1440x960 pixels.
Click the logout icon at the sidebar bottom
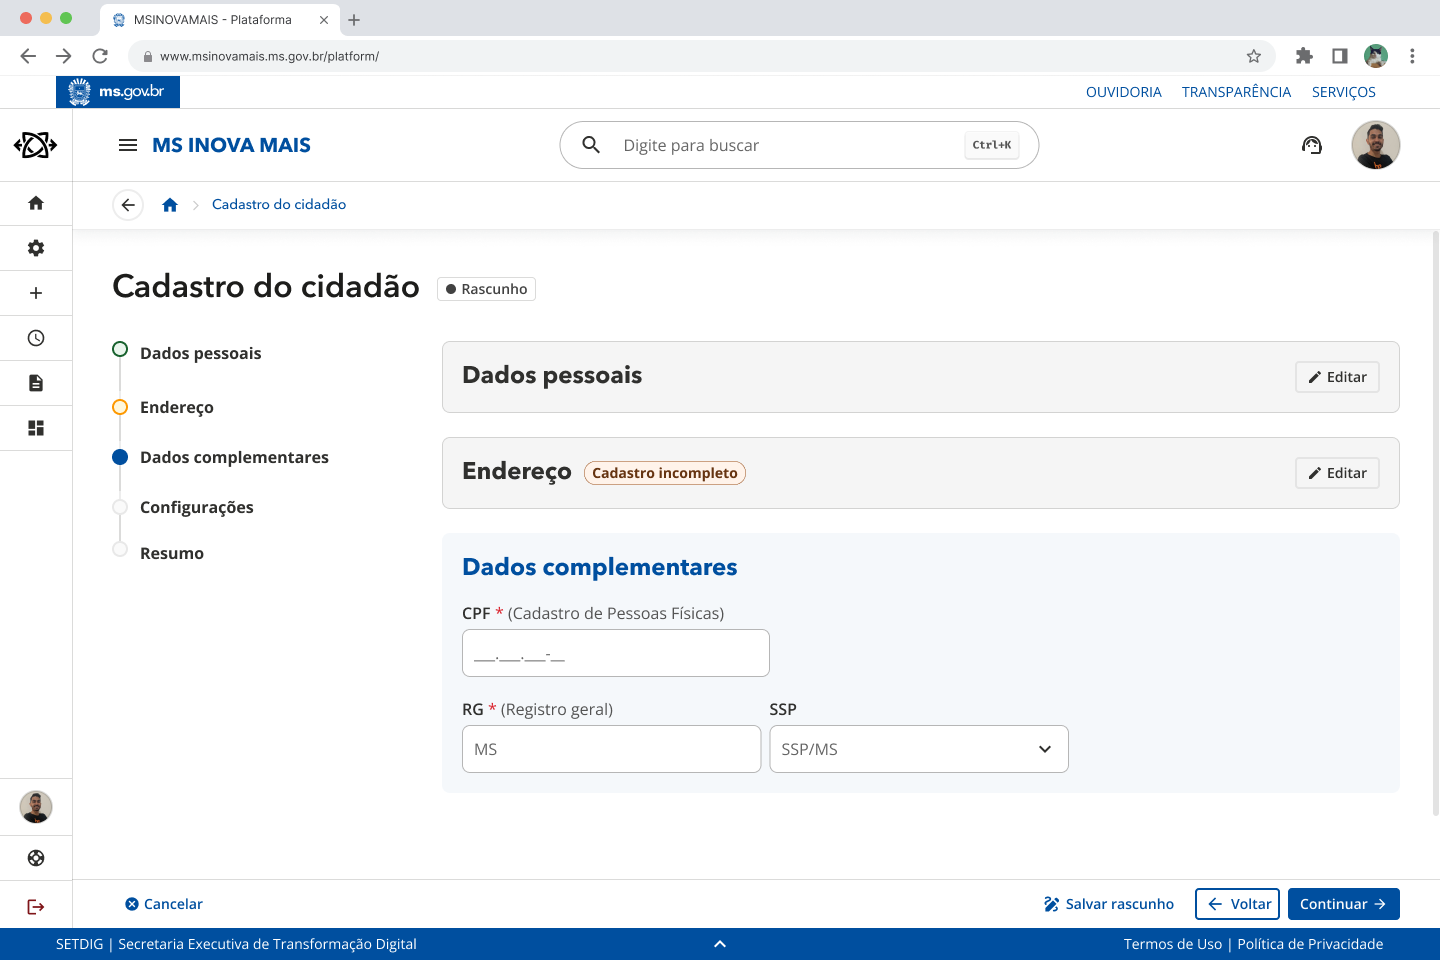(36, 907)
